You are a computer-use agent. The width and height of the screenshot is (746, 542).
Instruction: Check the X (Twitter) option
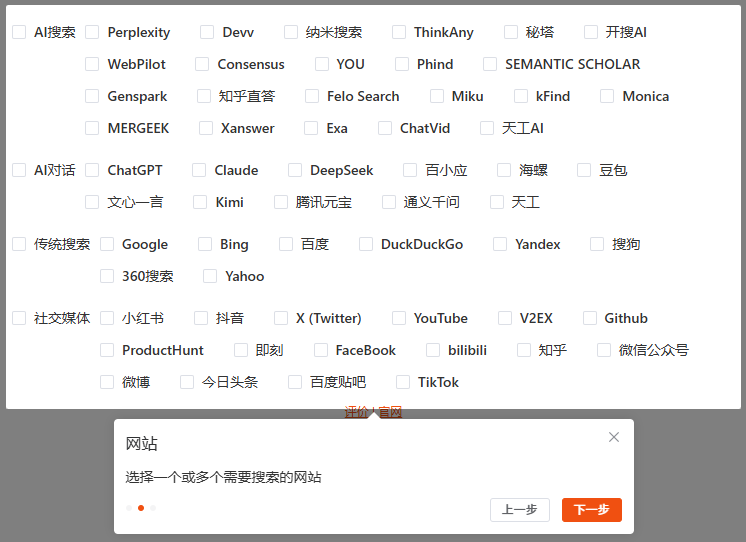(281, 318)
